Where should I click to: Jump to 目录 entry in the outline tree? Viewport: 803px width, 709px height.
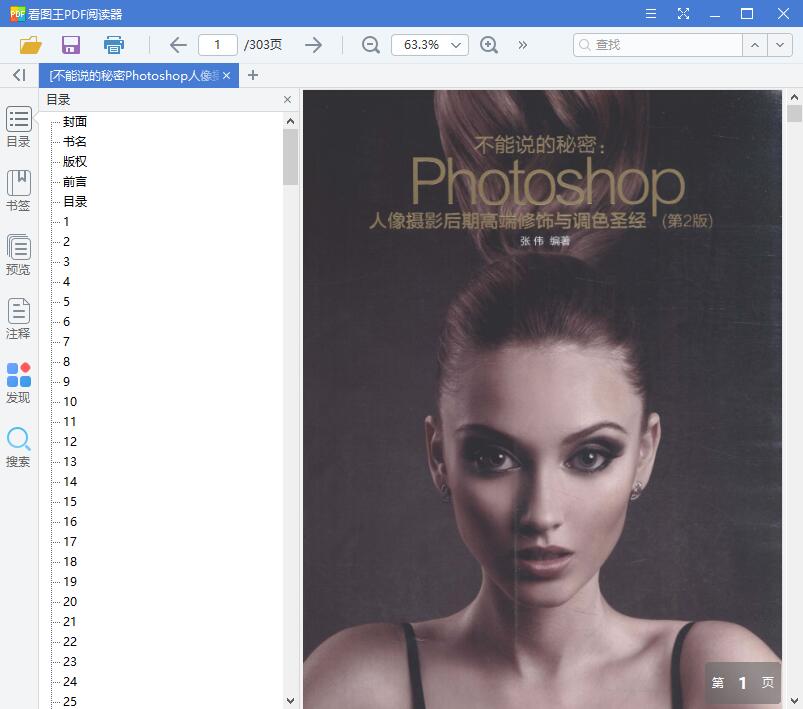click(x=75, y=201)
